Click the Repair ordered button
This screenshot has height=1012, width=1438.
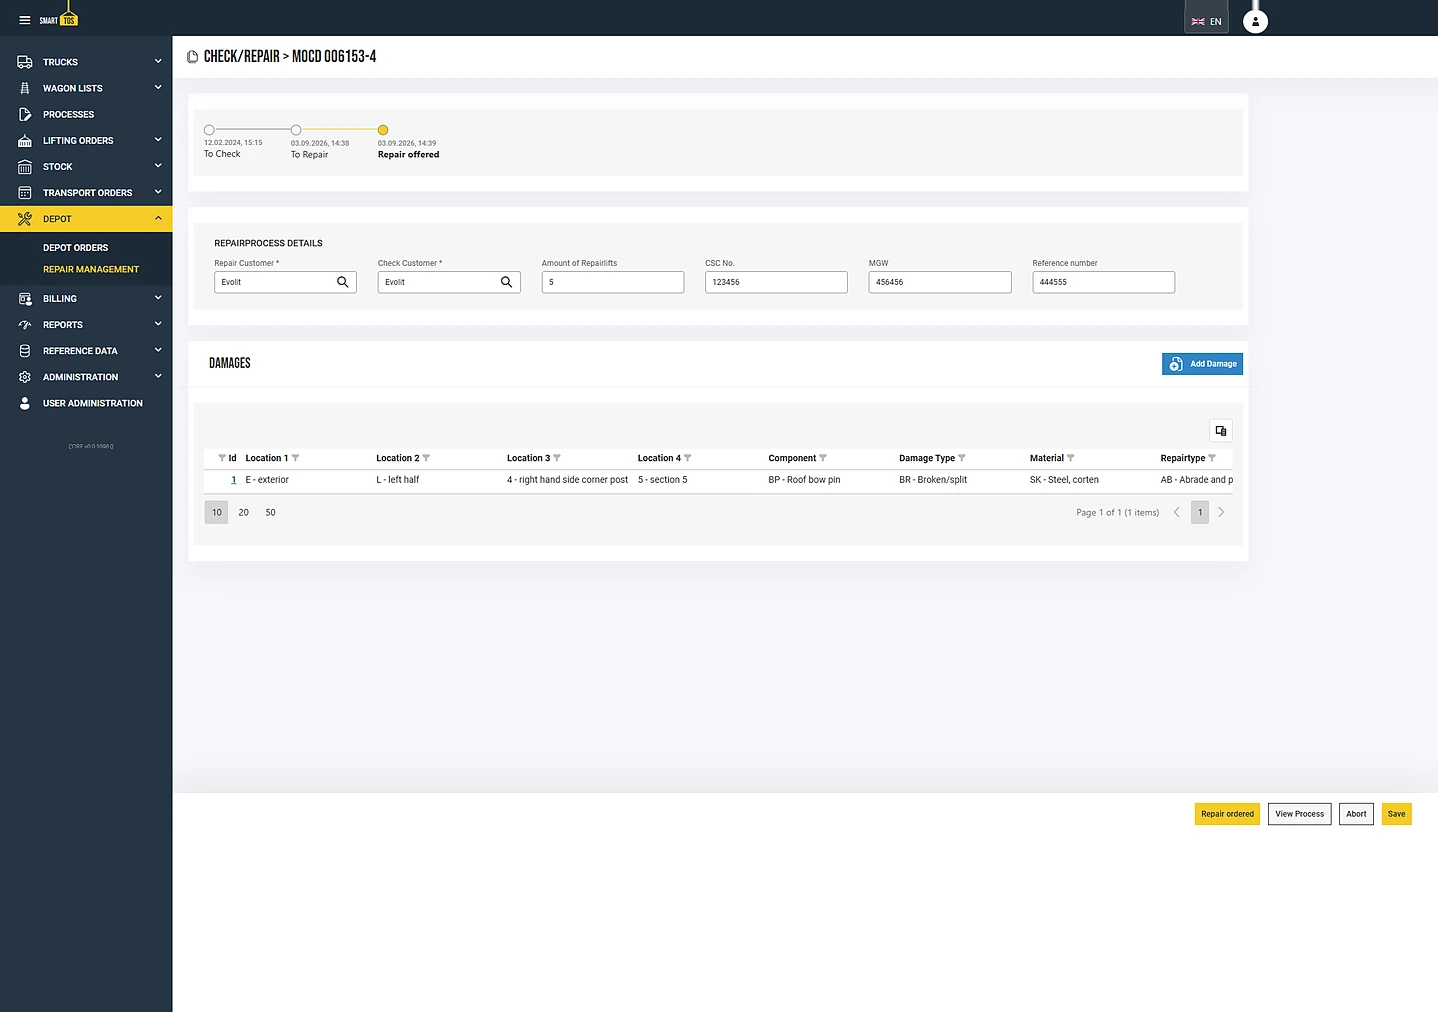click(x=1227, y=814)
